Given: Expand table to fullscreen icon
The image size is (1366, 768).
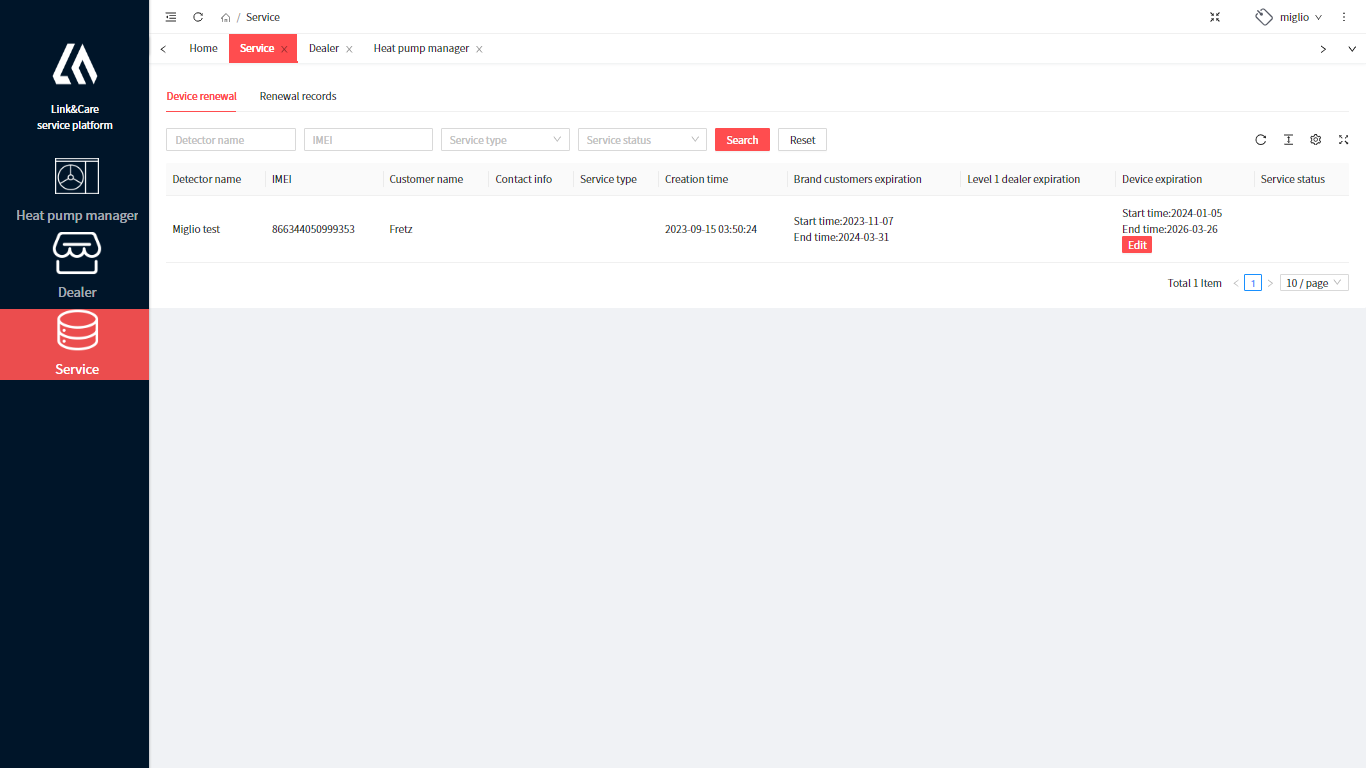Looking at the screenshot, I should coord(1343,140).
